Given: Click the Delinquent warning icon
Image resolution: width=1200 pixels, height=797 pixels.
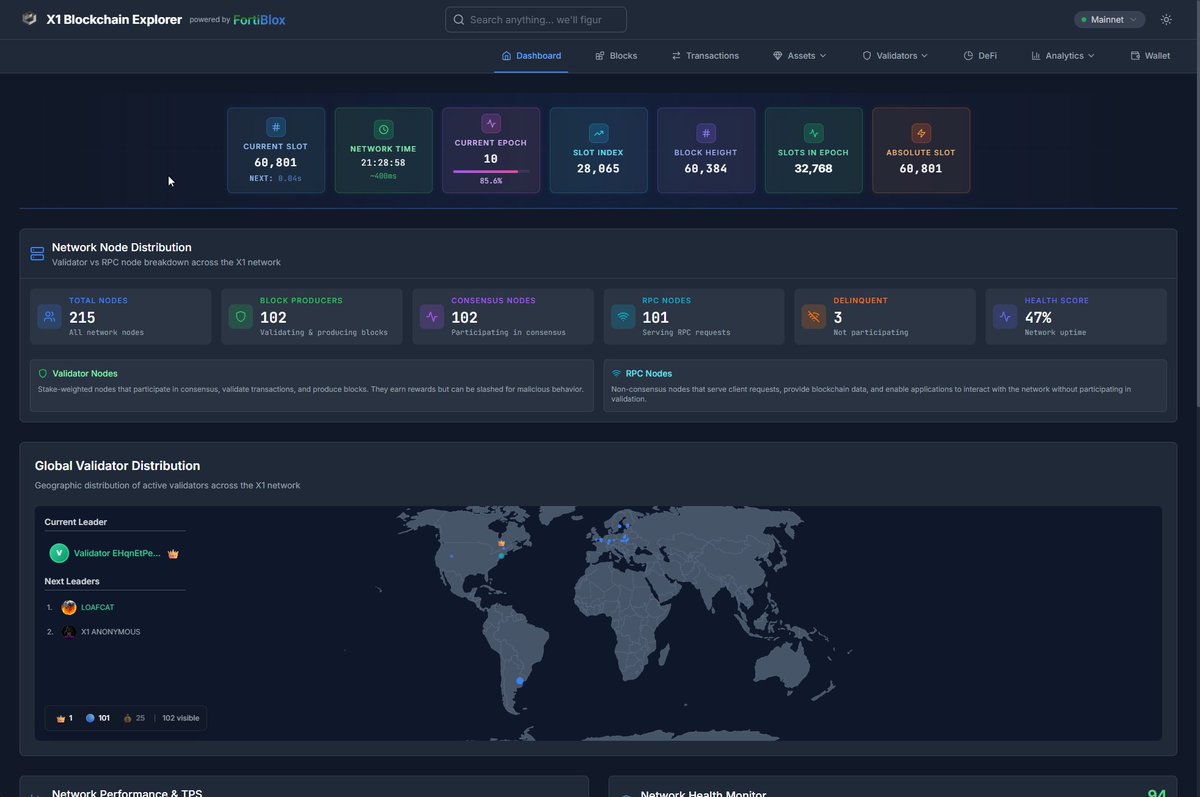Looking at the screenshot, I should click(812, 316).
